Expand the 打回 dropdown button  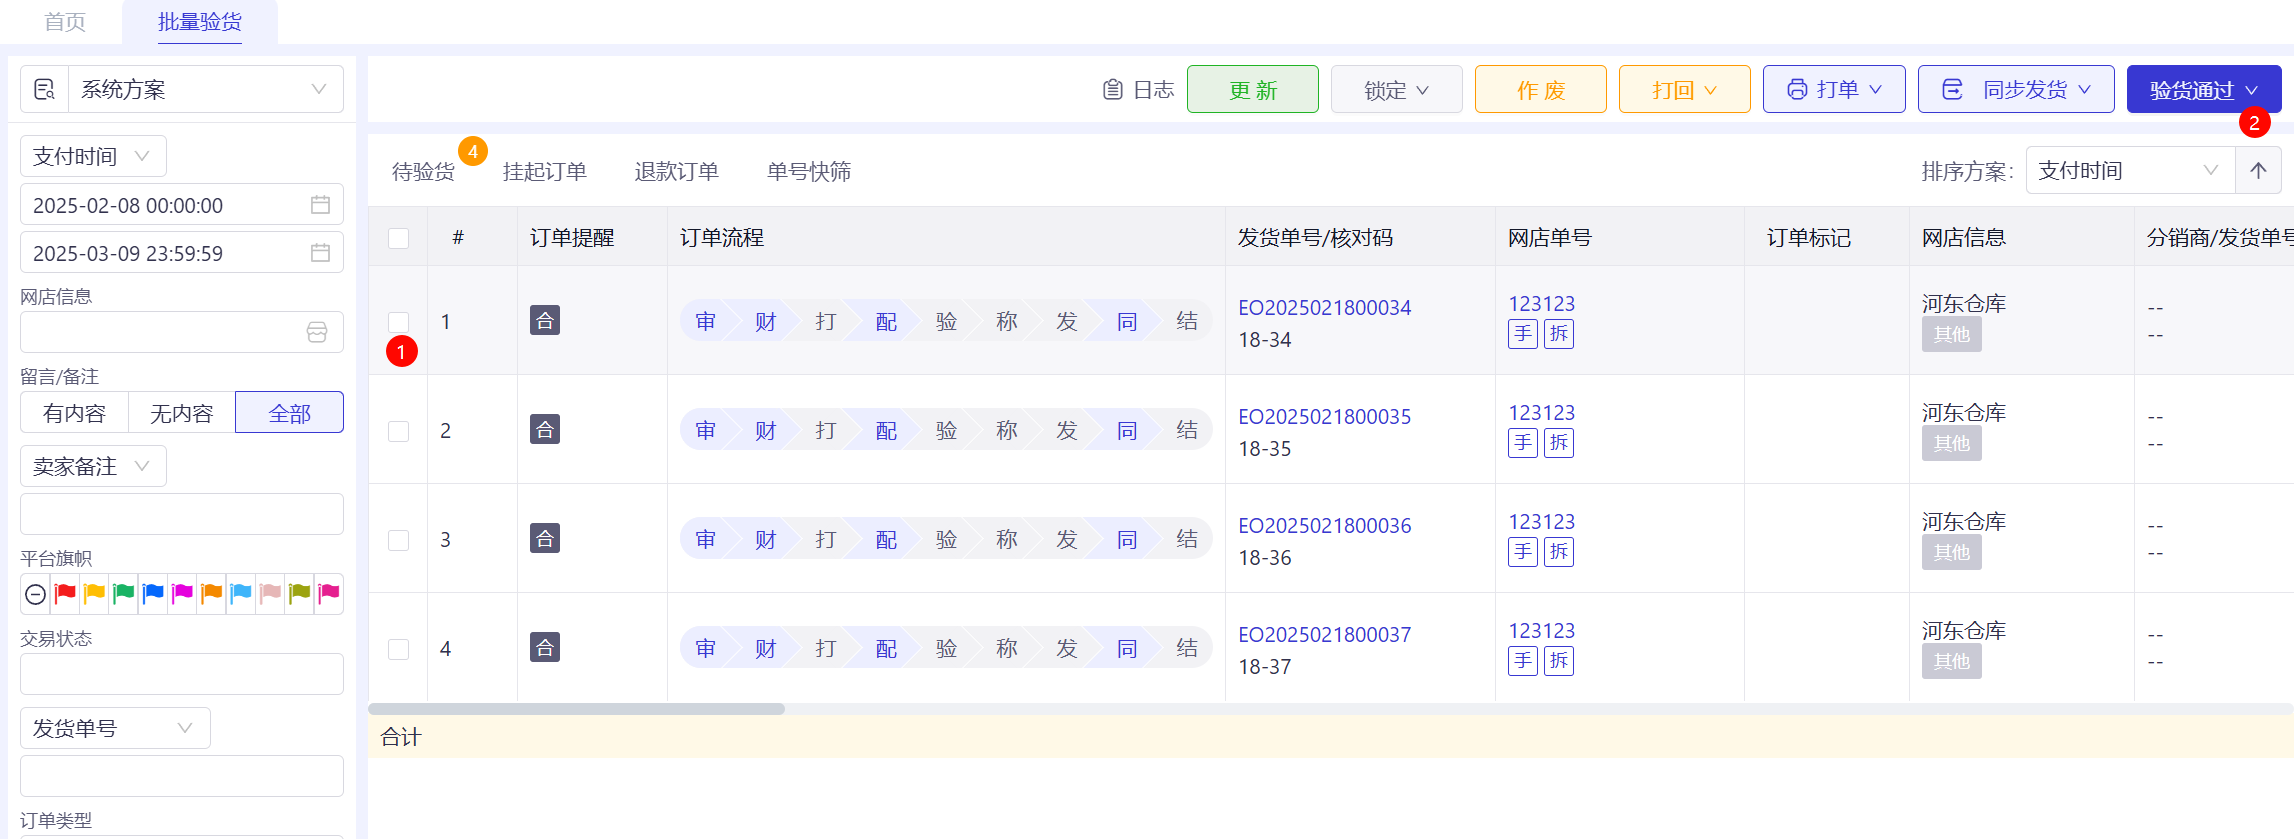pos(1685,90)
